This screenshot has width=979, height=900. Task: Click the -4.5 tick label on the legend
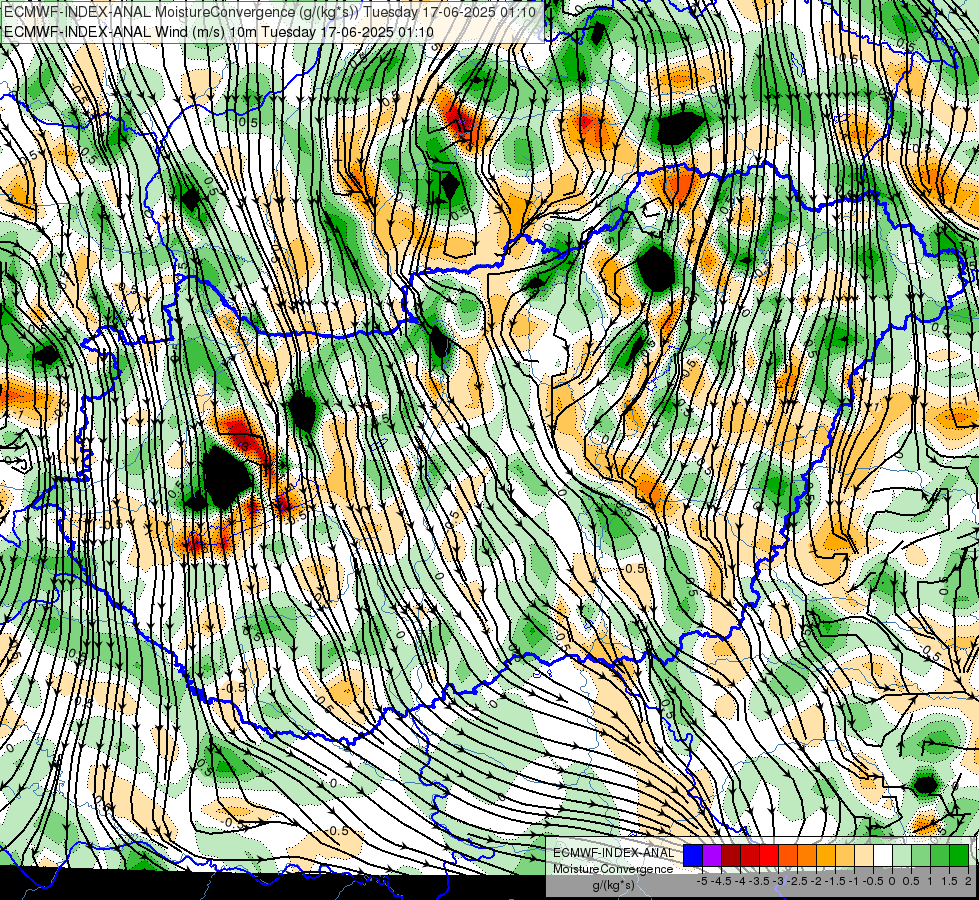[721, 881]
